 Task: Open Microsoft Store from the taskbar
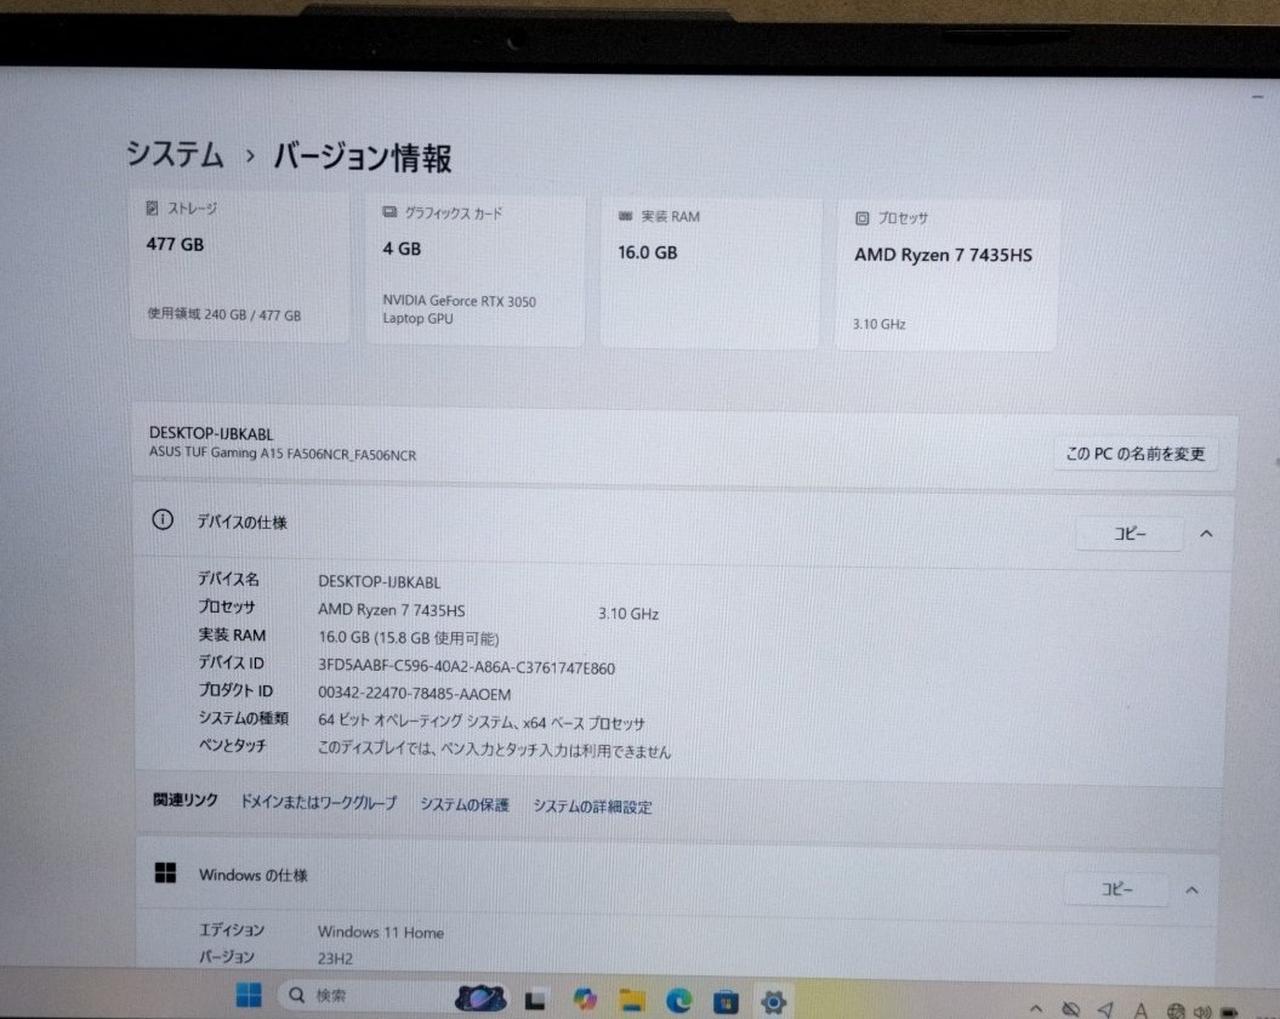coord(726,1001)
